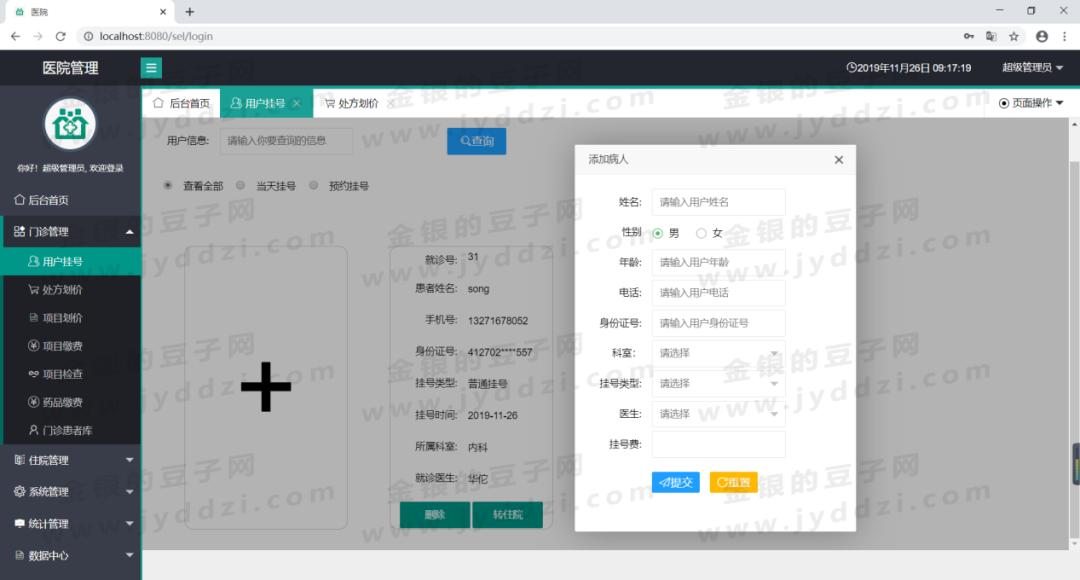The height and width of the screenshot is (580, 1080).
Task: Switch to the 后台首页 tab
Action: (x=181, y=103)
